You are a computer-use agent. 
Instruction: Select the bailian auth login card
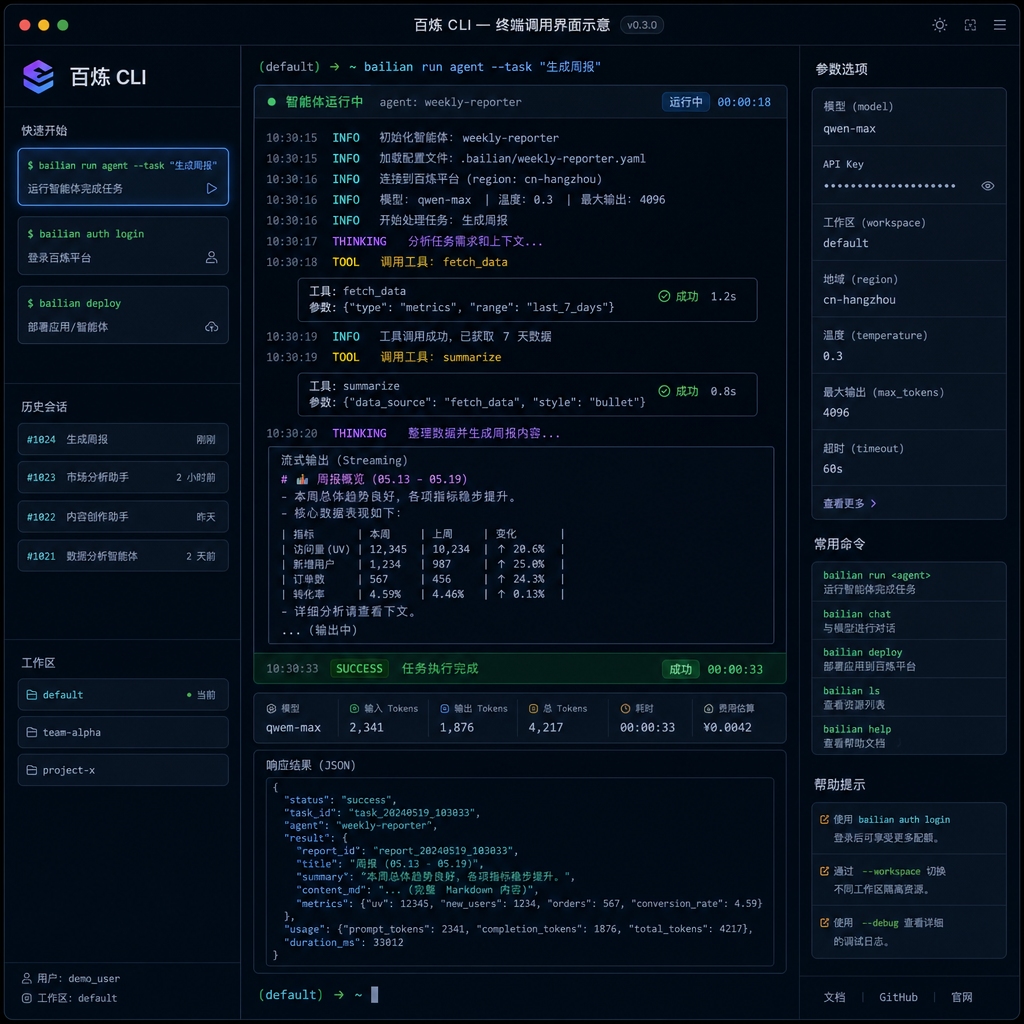[x=123, y=246]
